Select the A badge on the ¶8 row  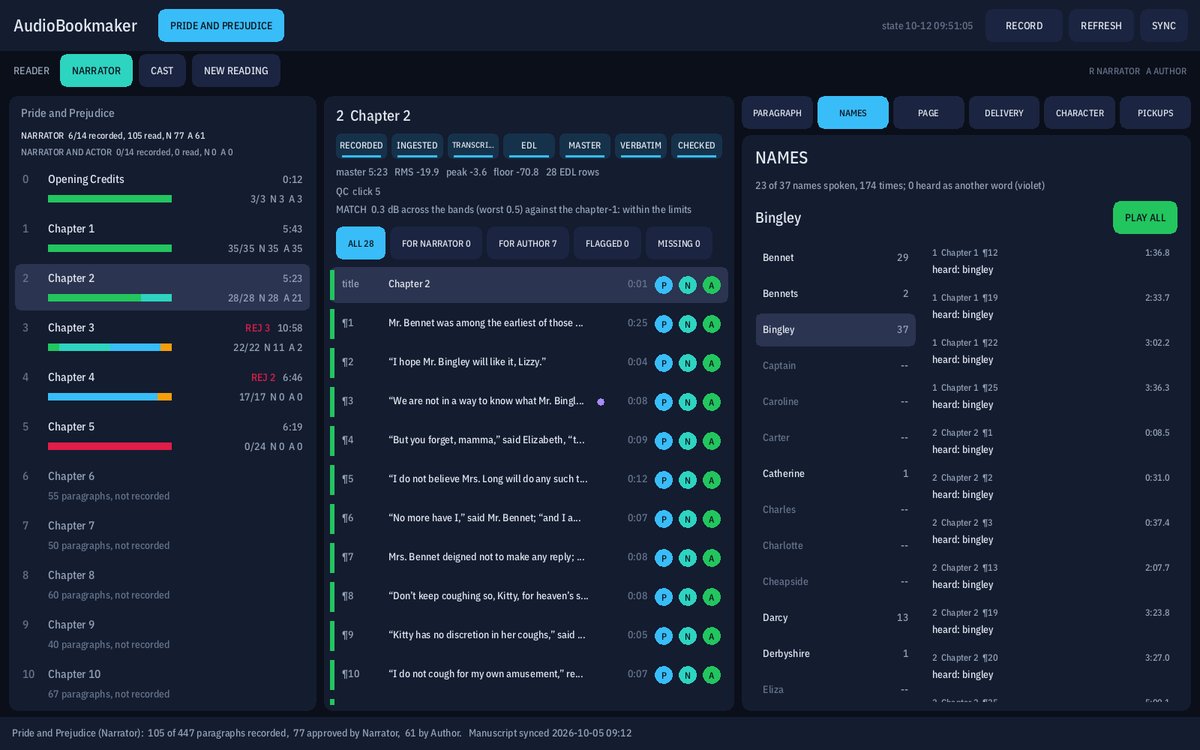[712, 597]
